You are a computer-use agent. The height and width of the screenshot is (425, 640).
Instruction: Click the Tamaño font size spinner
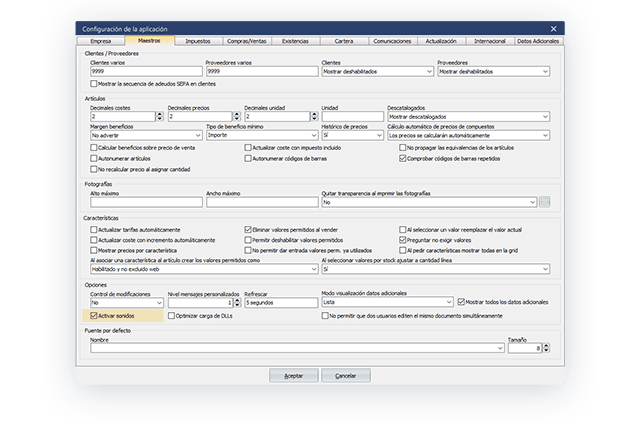click(x=545, y=348)
